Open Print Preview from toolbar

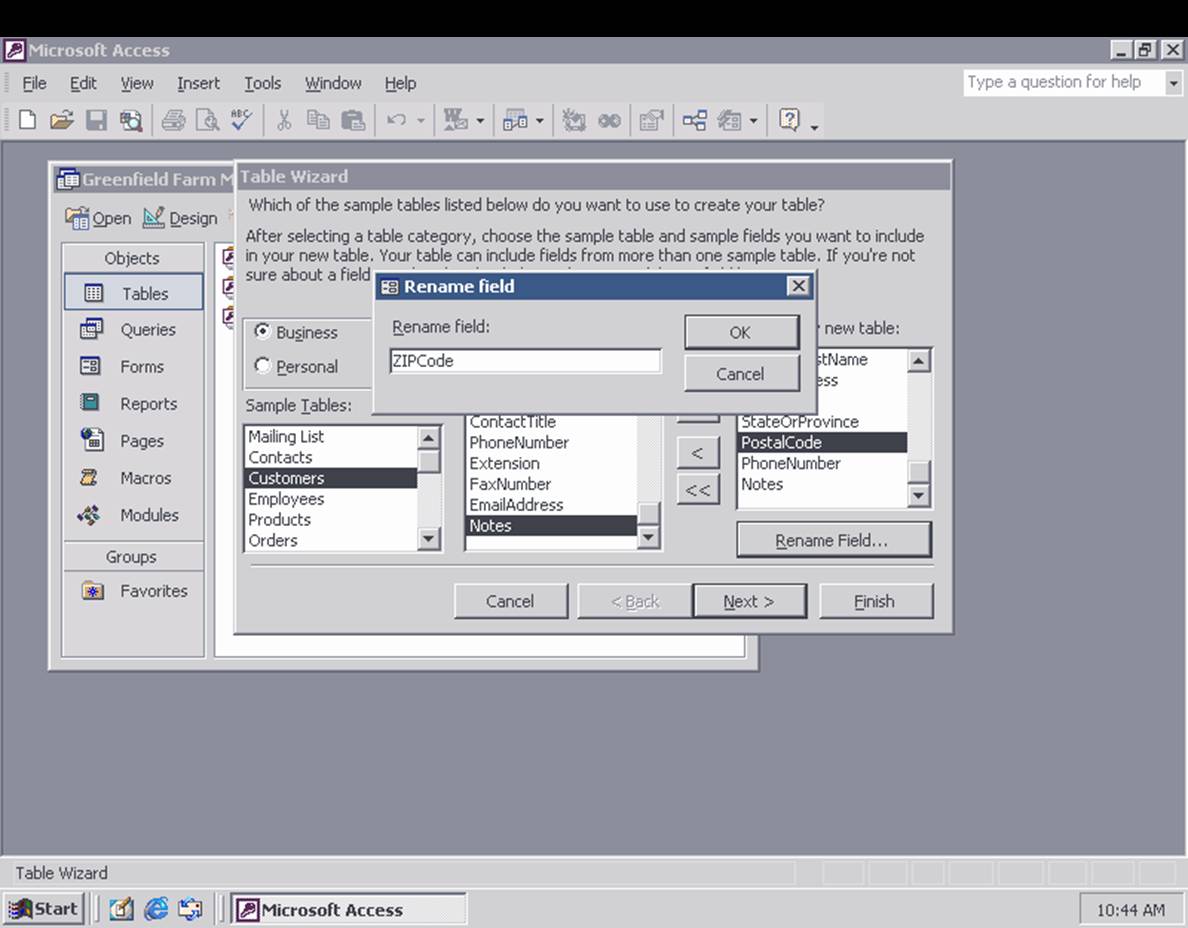pos(207,120)
